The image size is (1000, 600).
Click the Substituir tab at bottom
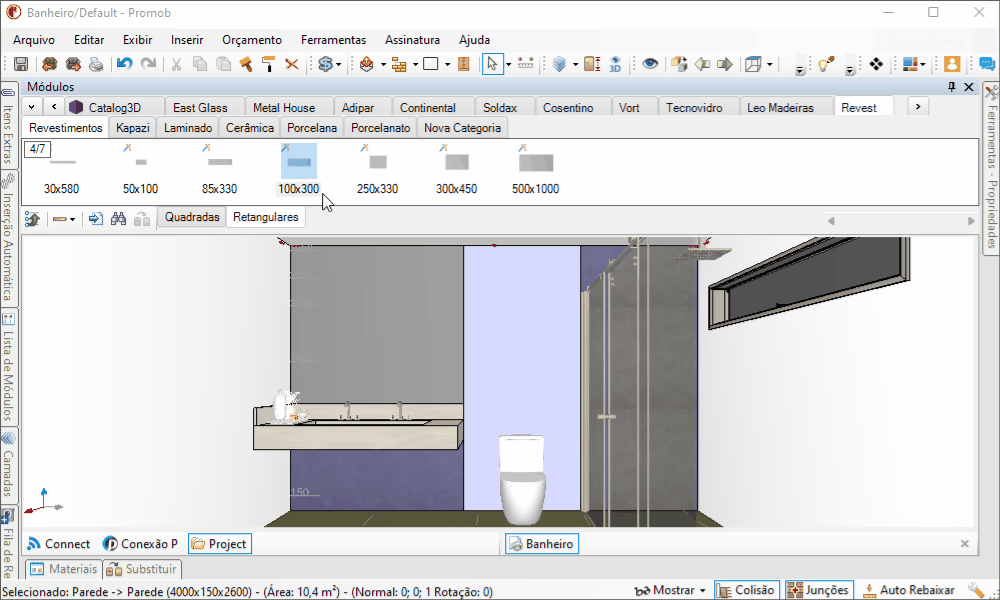pyautogui.click(x=142, y=569)
